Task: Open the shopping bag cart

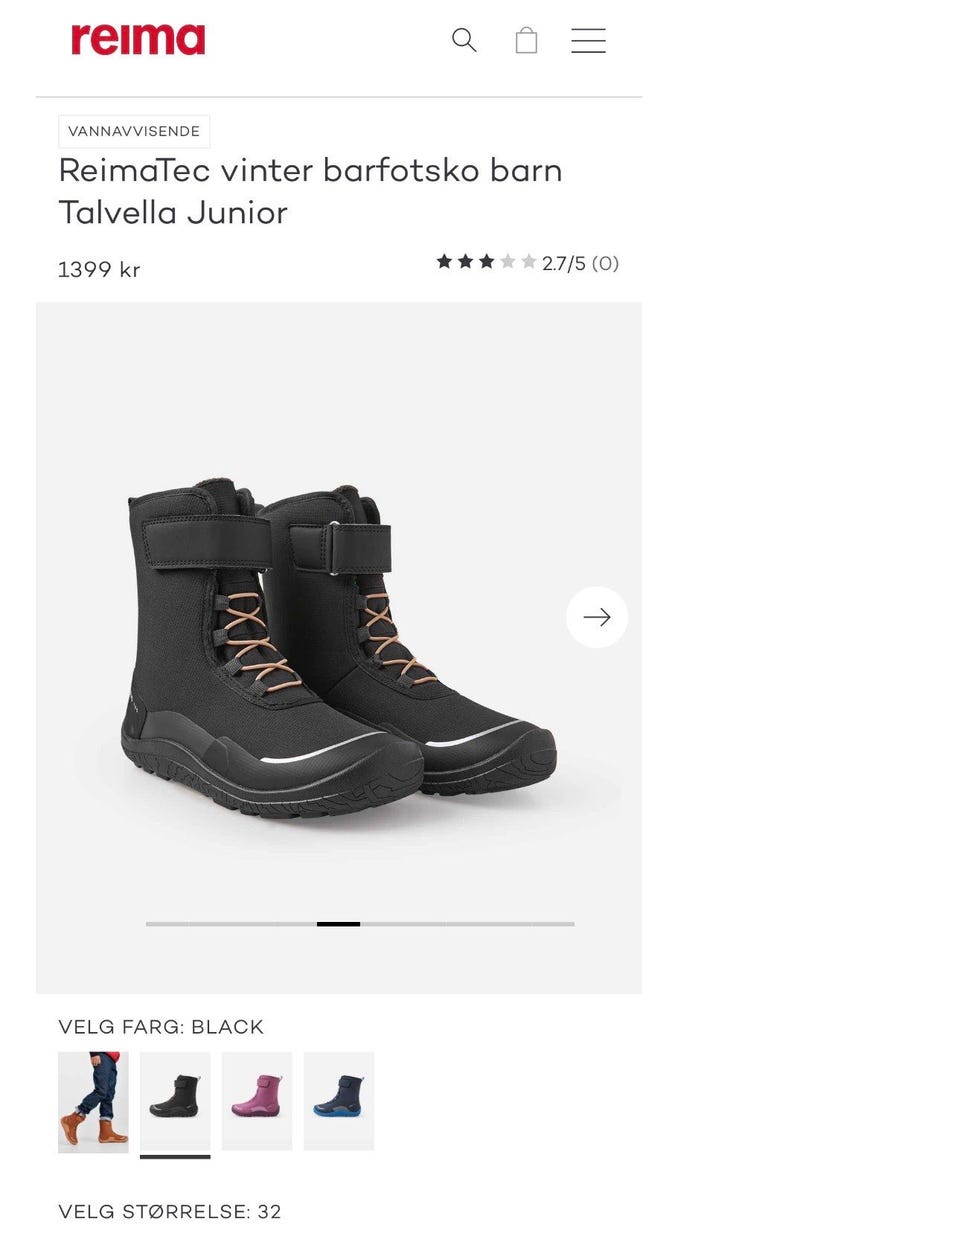Action: click(x=526, y=40)
